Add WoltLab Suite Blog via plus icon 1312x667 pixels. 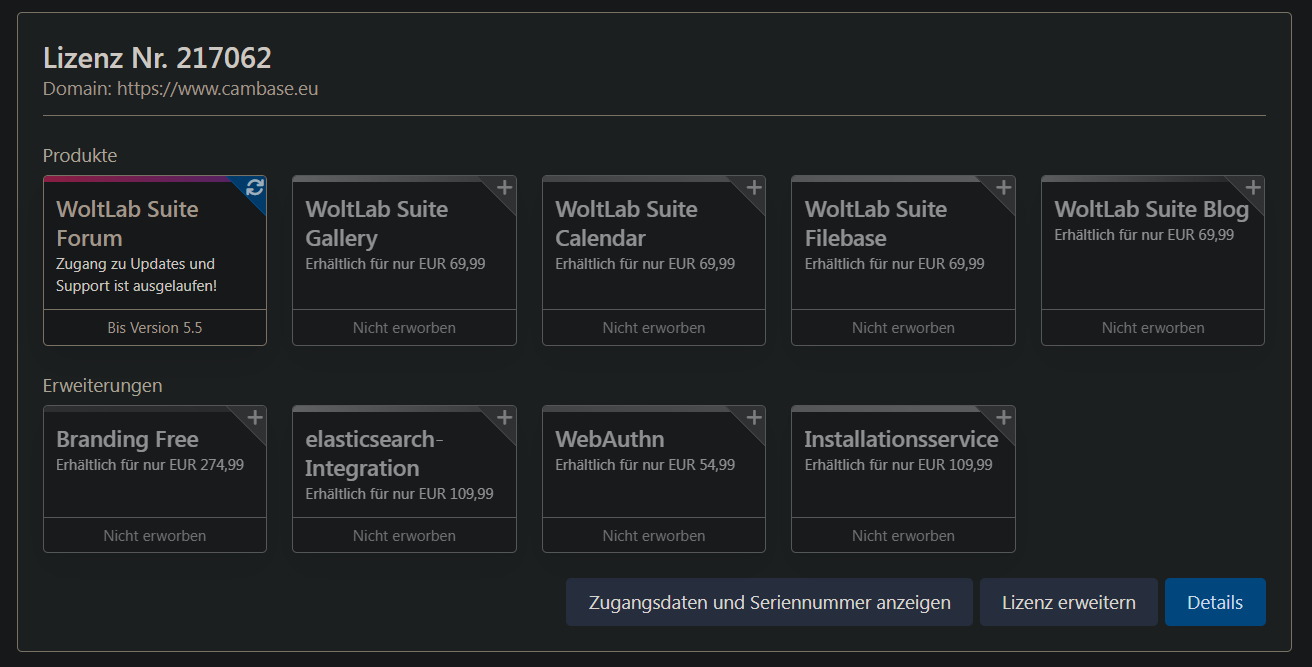[1253, 187]
